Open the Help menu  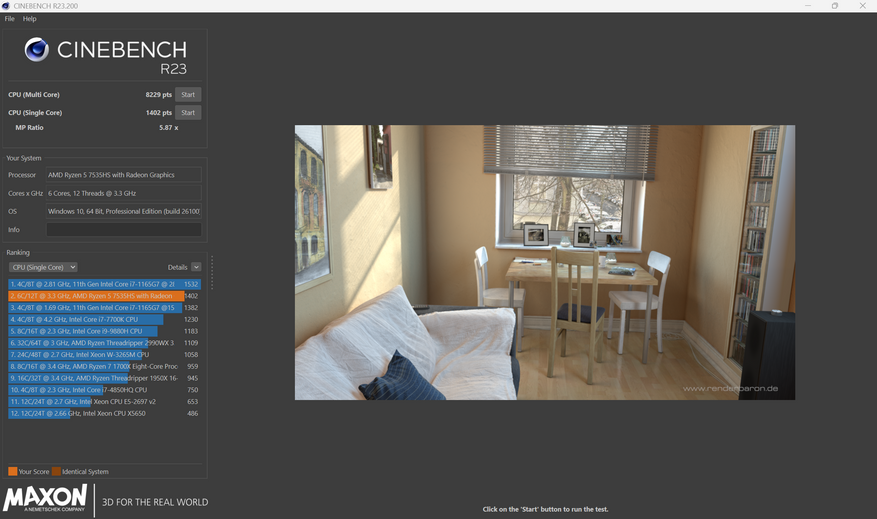pos(30,18)
